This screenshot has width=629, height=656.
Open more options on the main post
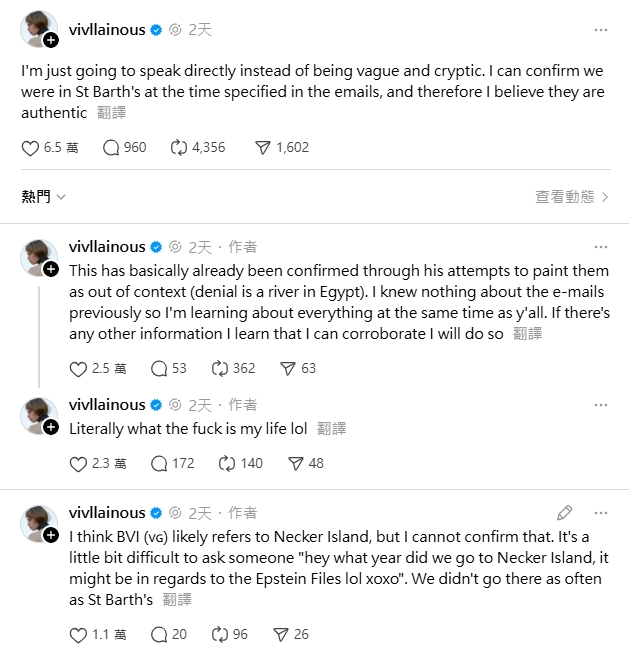click(600, 30)
